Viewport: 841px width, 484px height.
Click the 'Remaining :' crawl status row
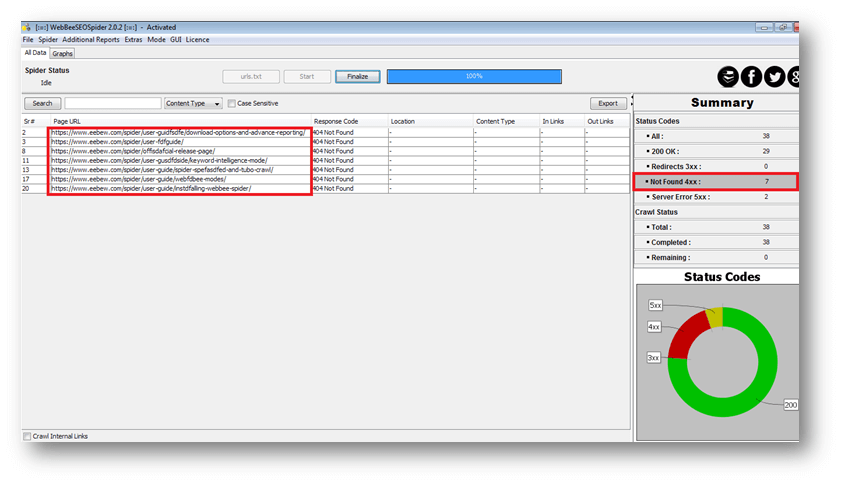click(716, 258)
